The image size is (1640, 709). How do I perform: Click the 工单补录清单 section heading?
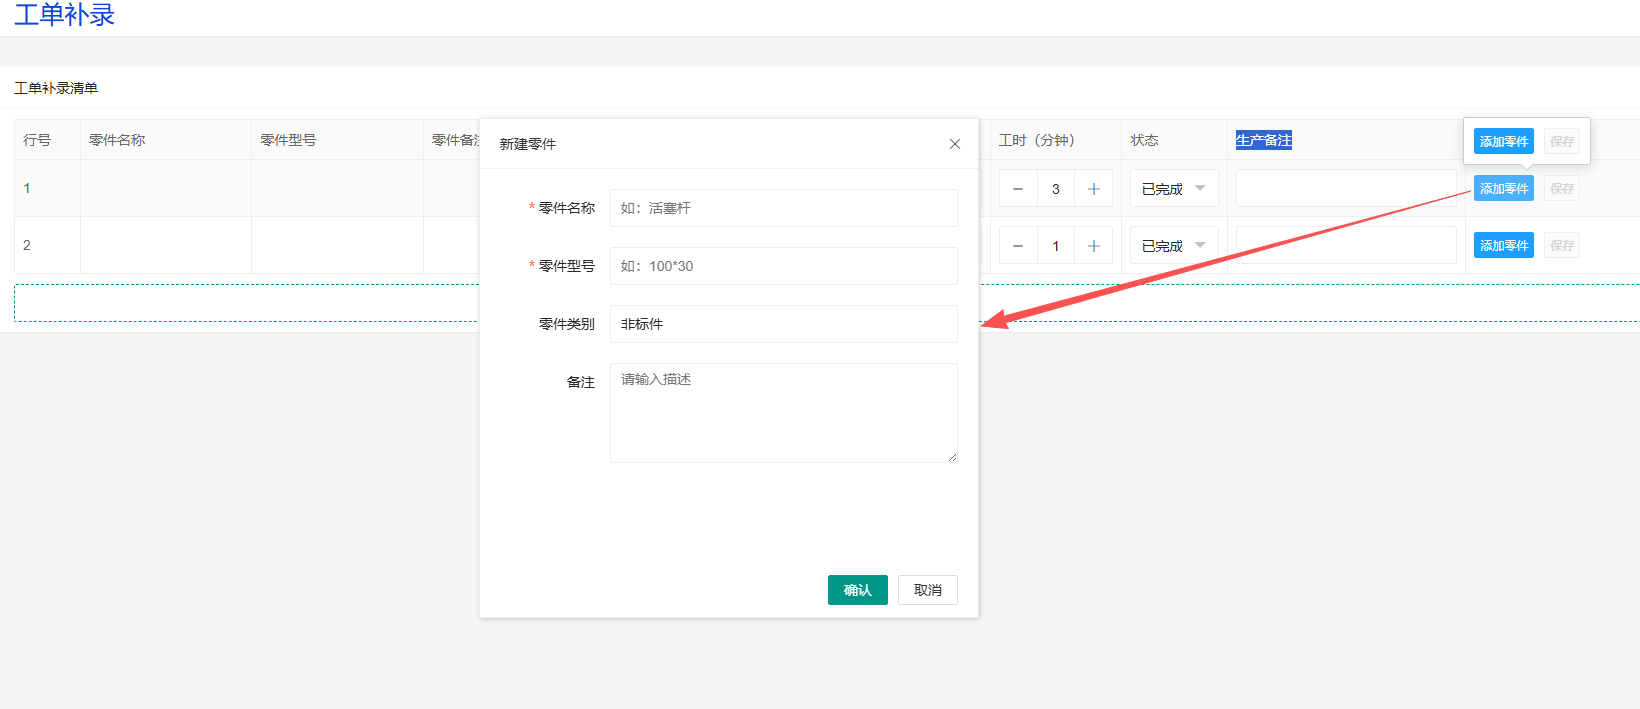(x=56, y=88)
